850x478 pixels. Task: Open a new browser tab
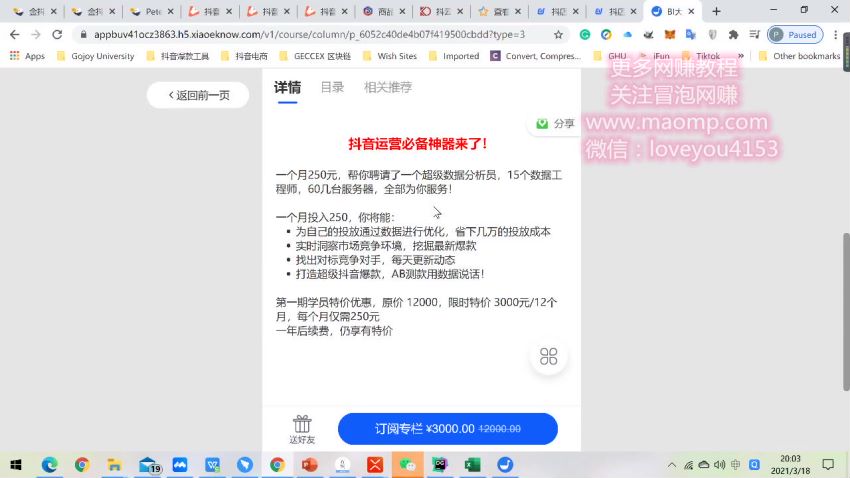coord(716,11)
